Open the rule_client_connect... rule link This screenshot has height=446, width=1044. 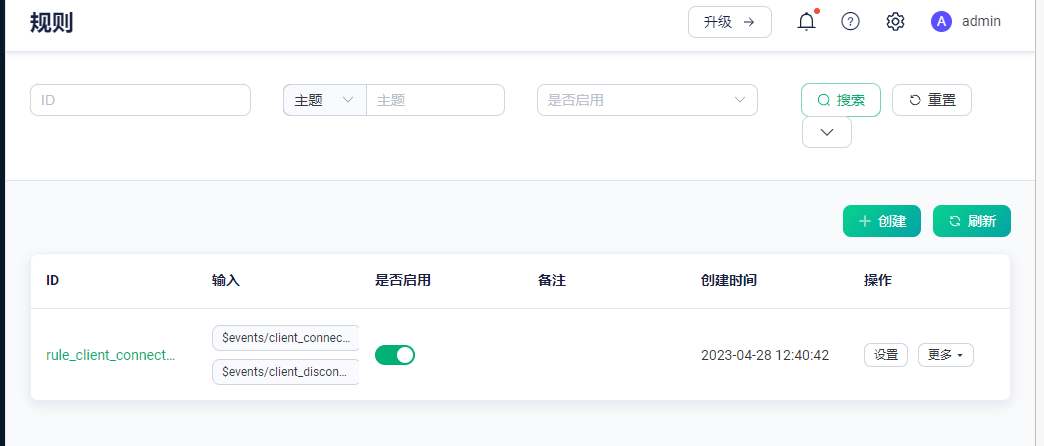pos(111,355)
